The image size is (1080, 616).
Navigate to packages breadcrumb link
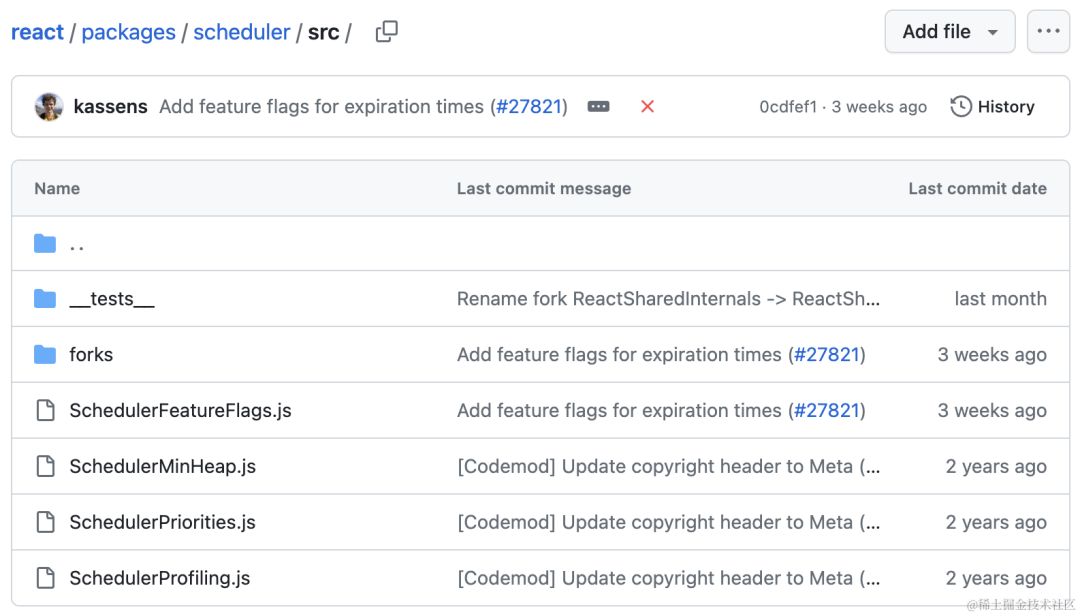[128, 32]
